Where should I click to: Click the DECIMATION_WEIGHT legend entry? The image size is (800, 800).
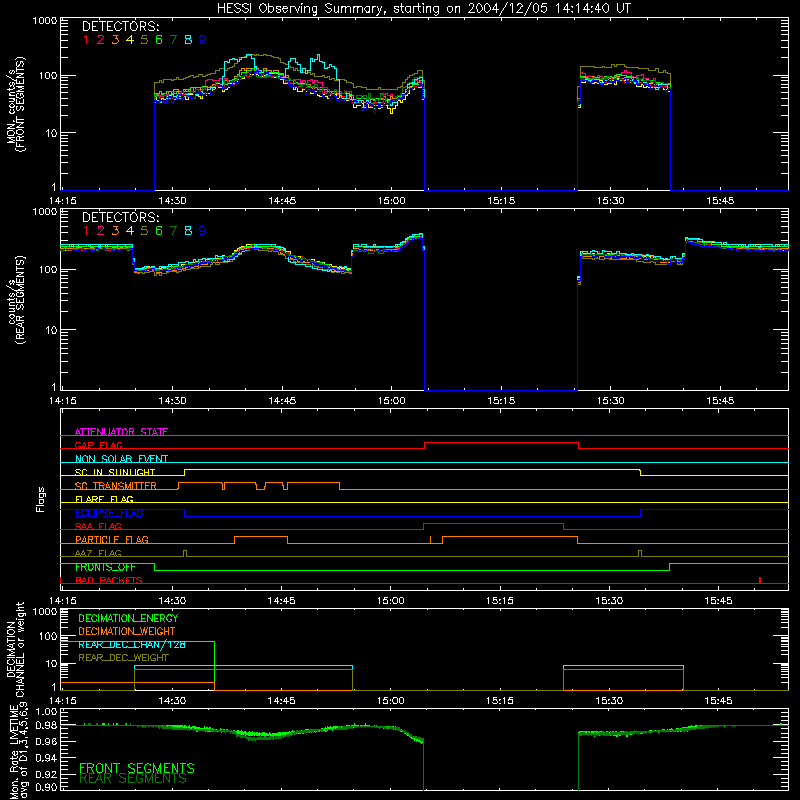127,632
